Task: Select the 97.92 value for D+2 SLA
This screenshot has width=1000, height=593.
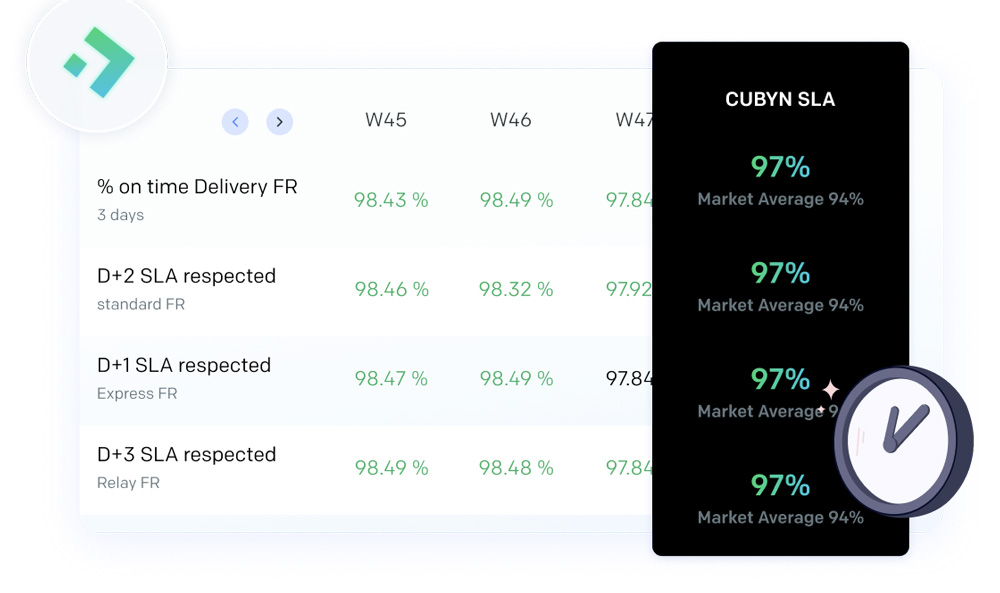Action: (629, 289)
